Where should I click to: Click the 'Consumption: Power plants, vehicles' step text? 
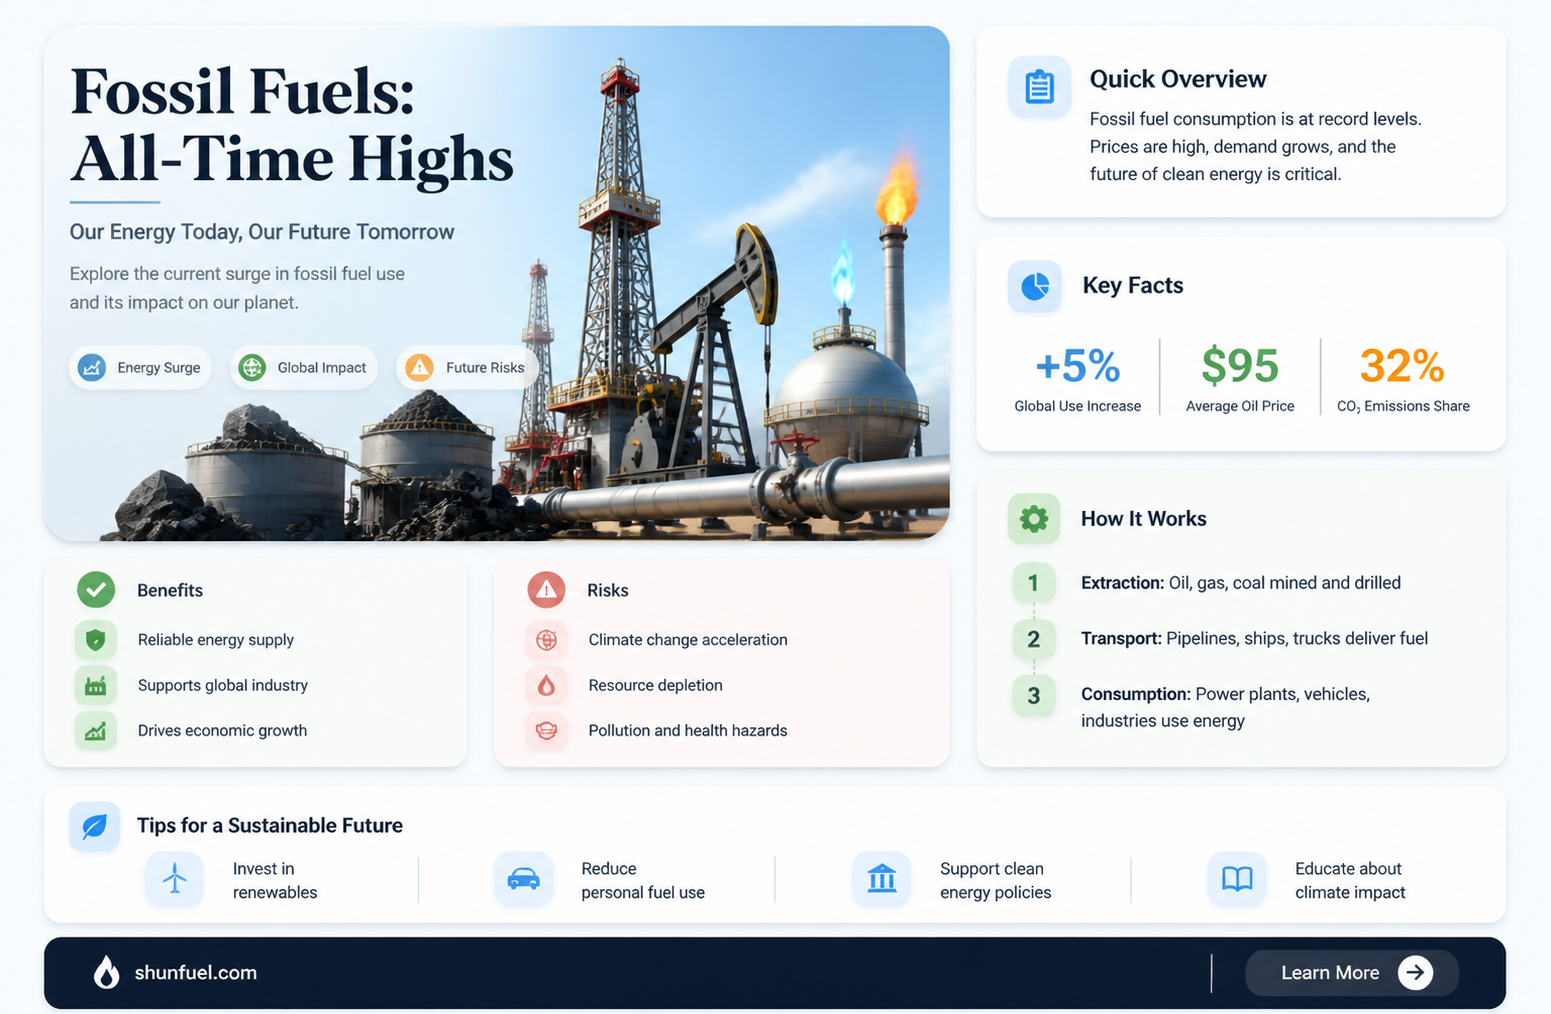click(x=1225, y=707)
